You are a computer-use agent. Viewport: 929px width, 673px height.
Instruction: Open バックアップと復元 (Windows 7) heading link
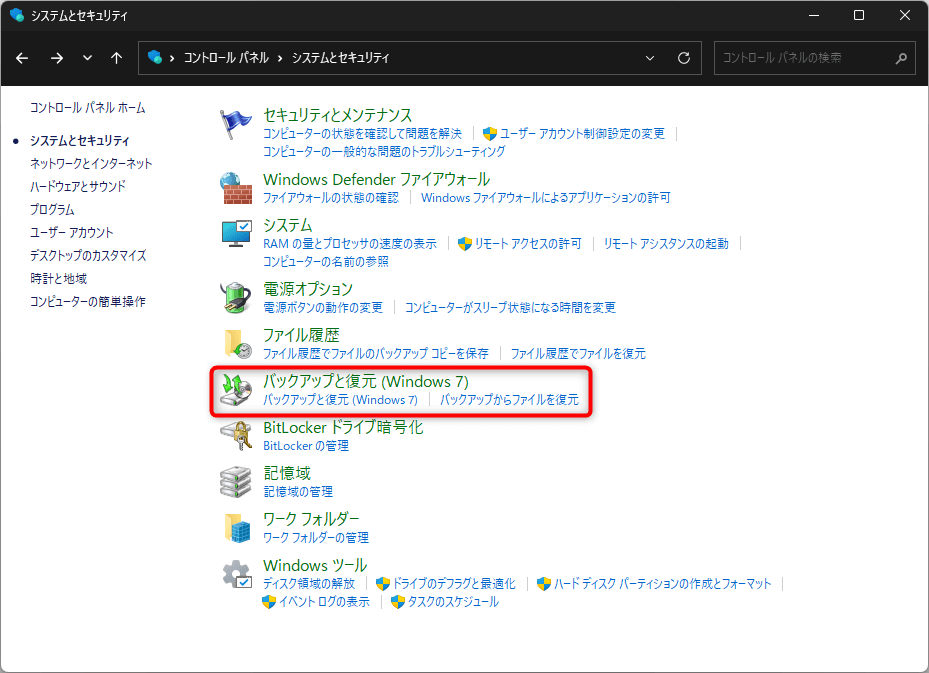365,381
